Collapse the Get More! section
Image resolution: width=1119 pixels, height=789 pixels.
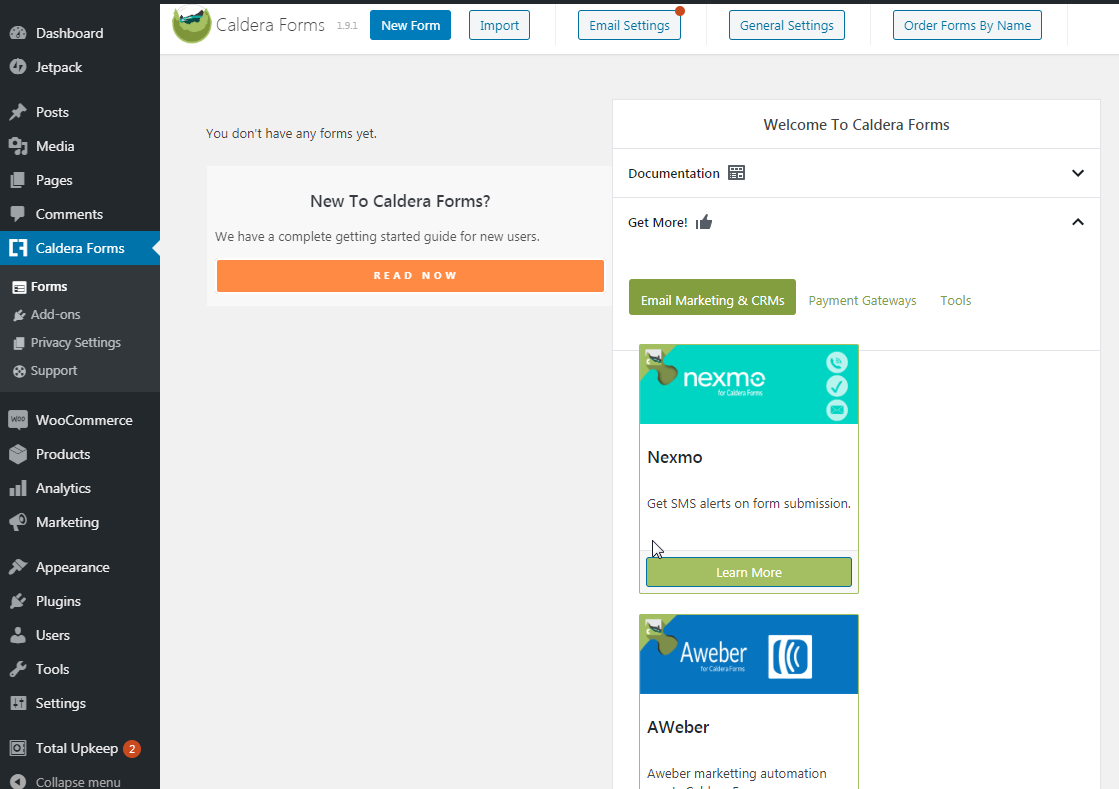pos(1078,221)
